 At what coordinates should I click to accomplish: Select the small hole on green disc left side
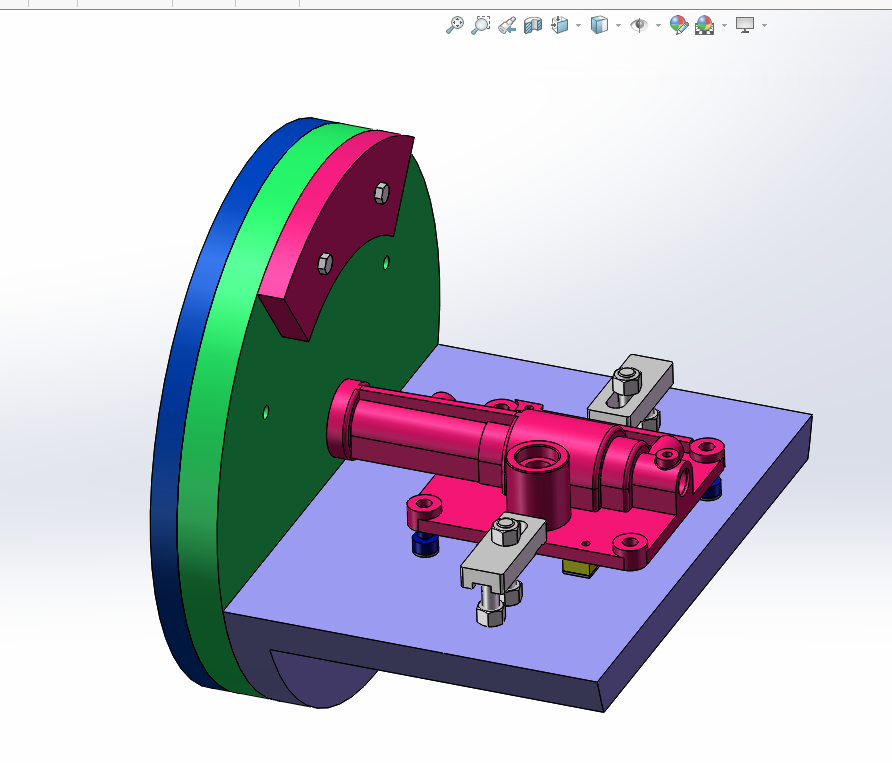pos(266,413)
